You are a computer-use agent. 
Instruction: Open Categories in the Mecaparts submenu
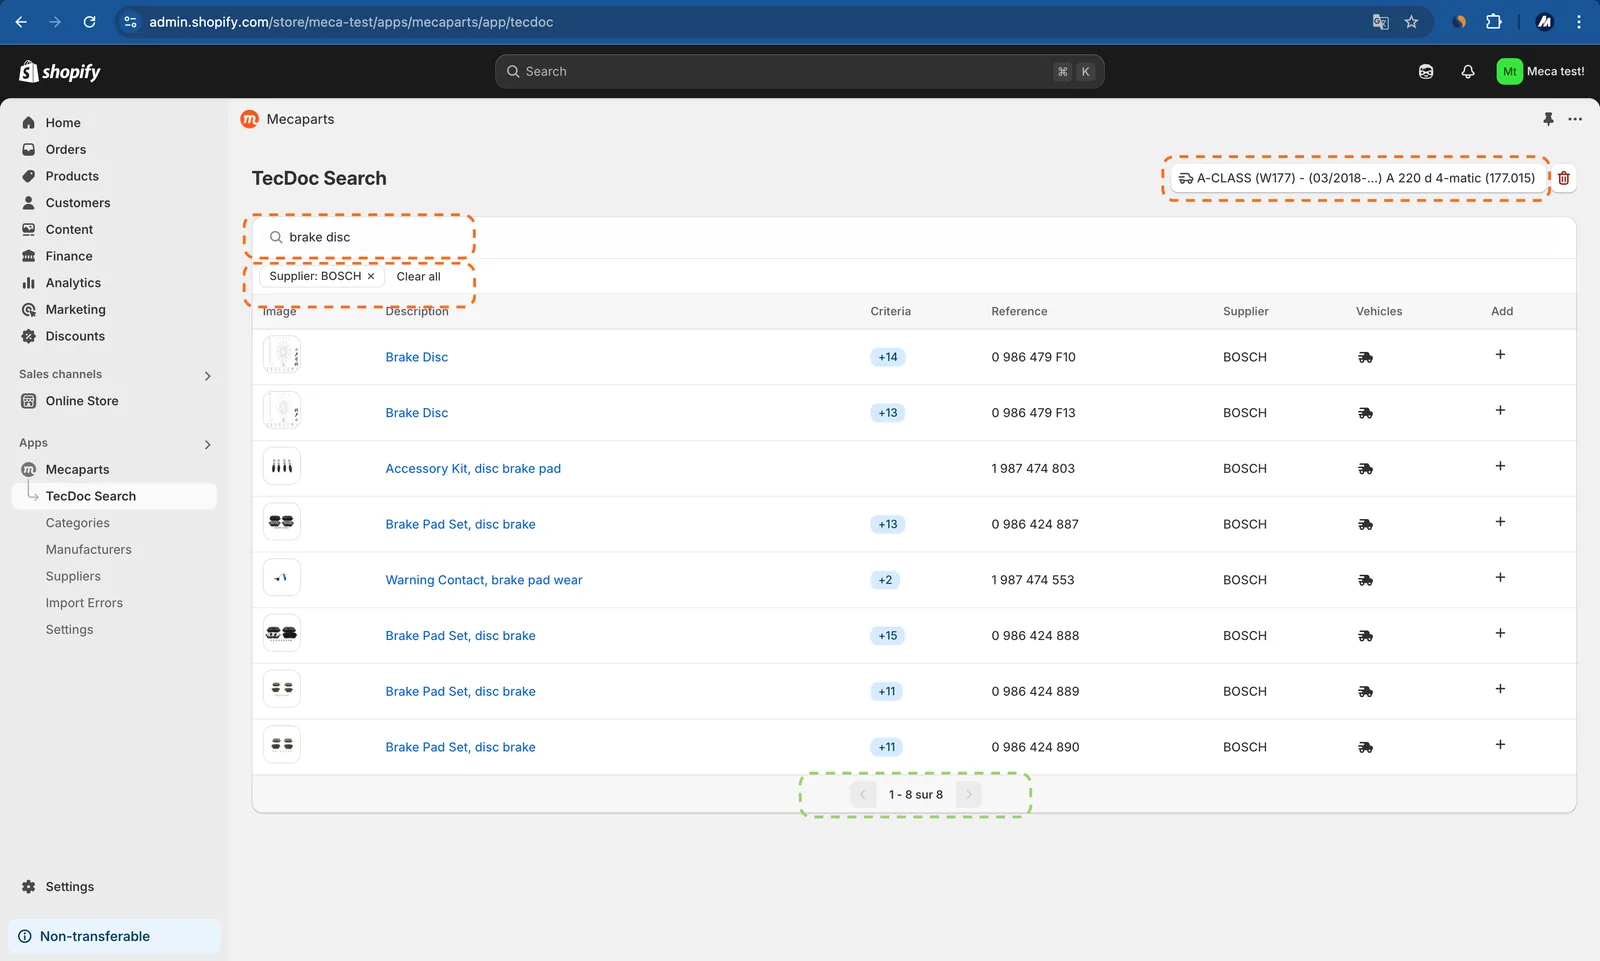tap(77, 523)
